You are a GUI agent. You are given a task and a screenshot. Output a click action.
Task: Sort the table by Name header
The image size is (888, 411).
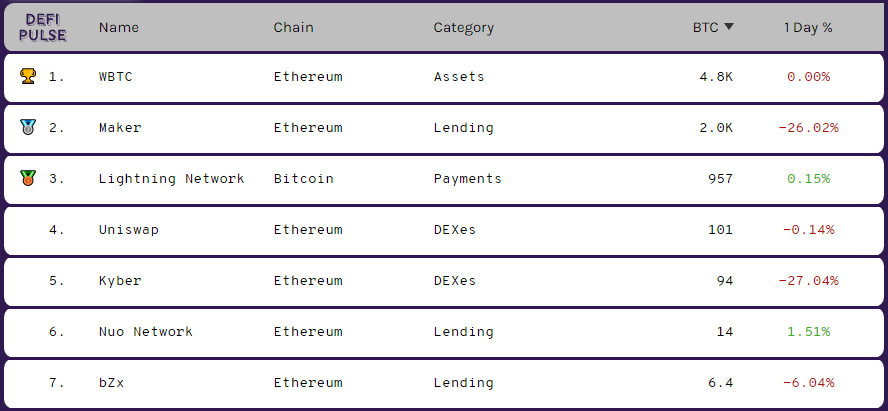[118, 27]
